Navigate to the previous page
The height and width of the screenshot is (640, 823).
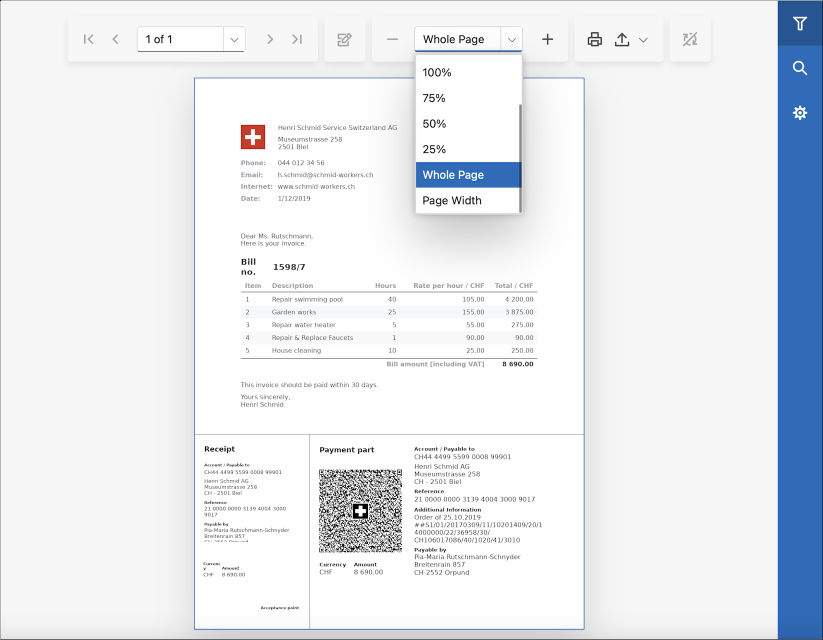click(x=115, y=39)
